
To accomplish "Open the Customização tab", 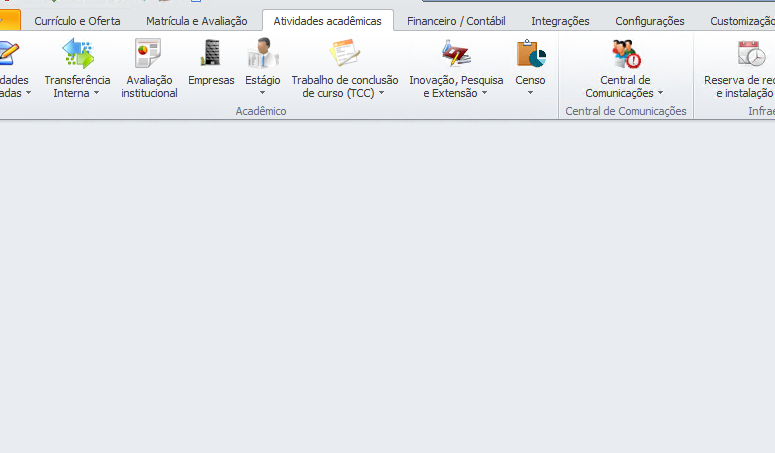I will [x=742, y=21].
